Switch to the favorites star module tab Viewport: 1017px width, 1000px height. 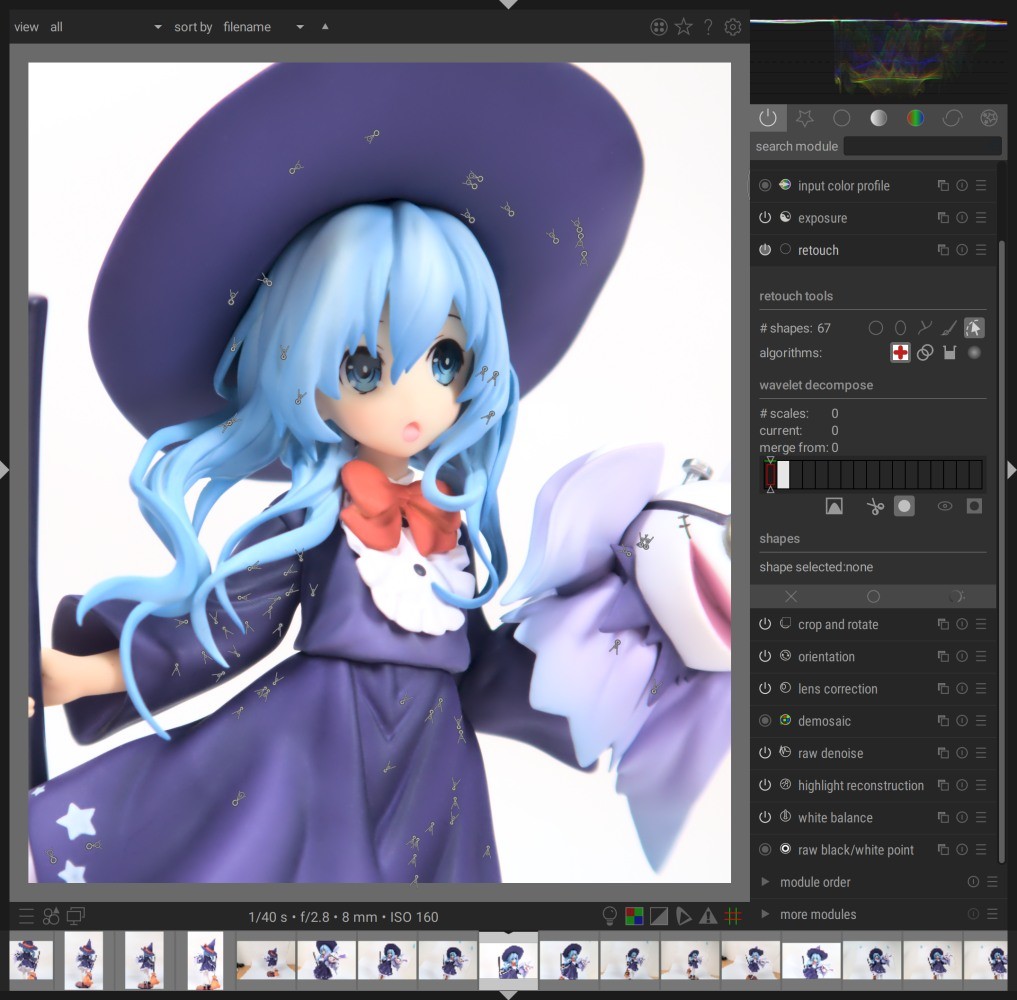point(804,118)
